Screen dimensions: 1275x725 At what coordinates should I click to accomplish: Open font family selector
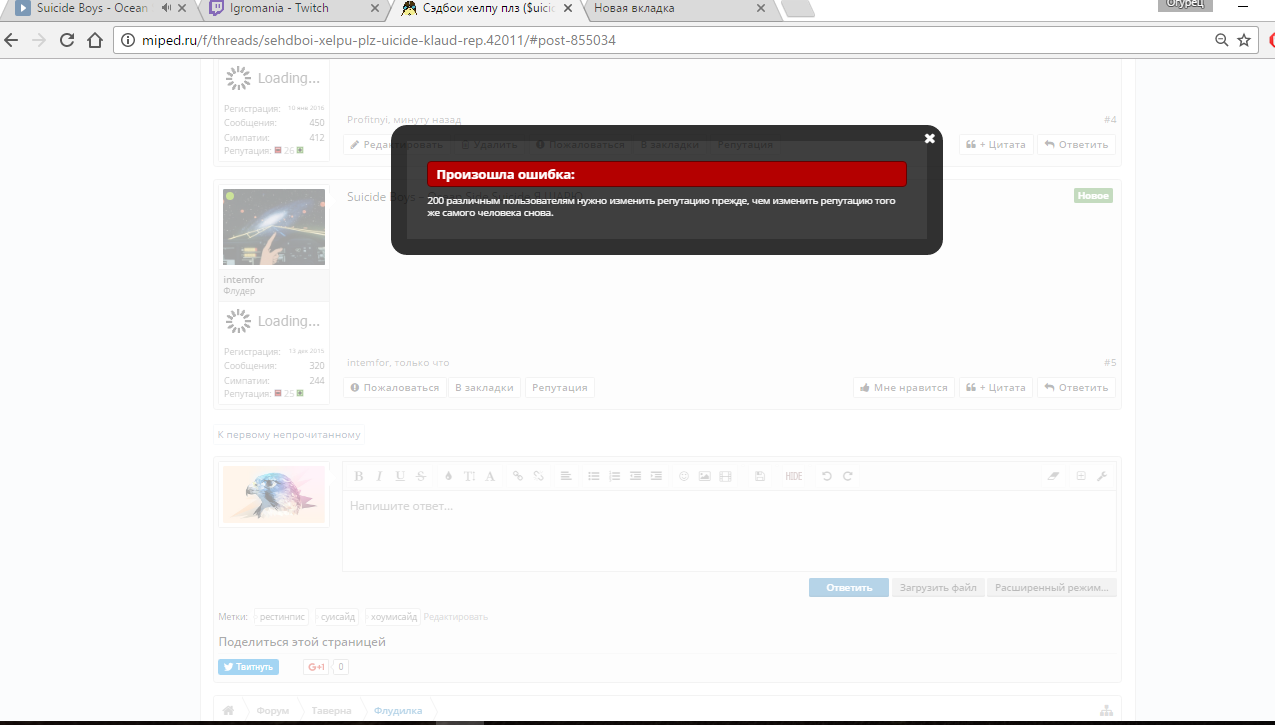pos(490,476)
